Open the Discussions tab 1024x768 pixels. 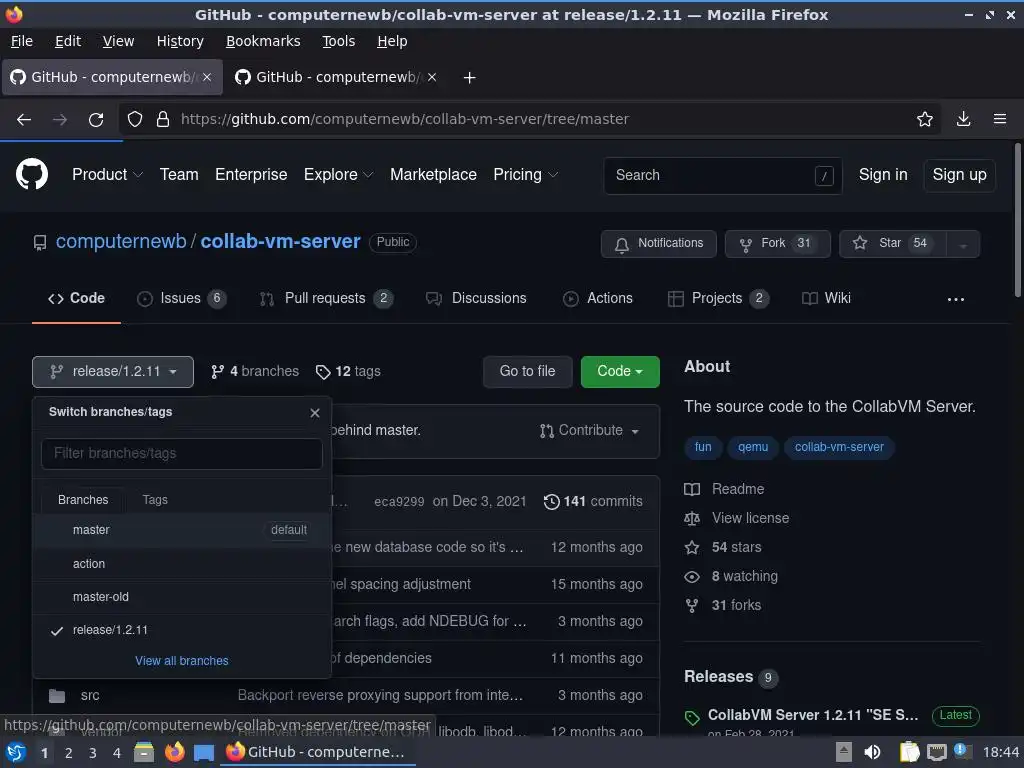pos(476,298)
